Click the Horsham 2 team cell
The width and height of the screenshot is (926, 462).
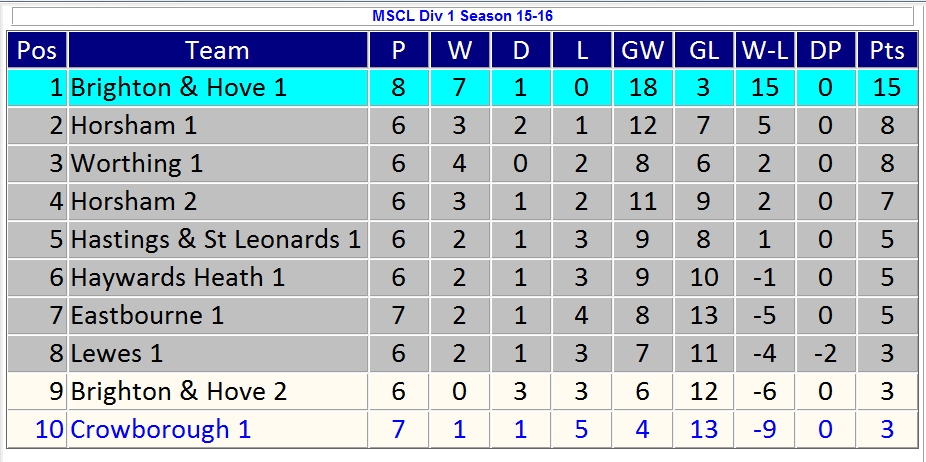click(x=134, y=201)
